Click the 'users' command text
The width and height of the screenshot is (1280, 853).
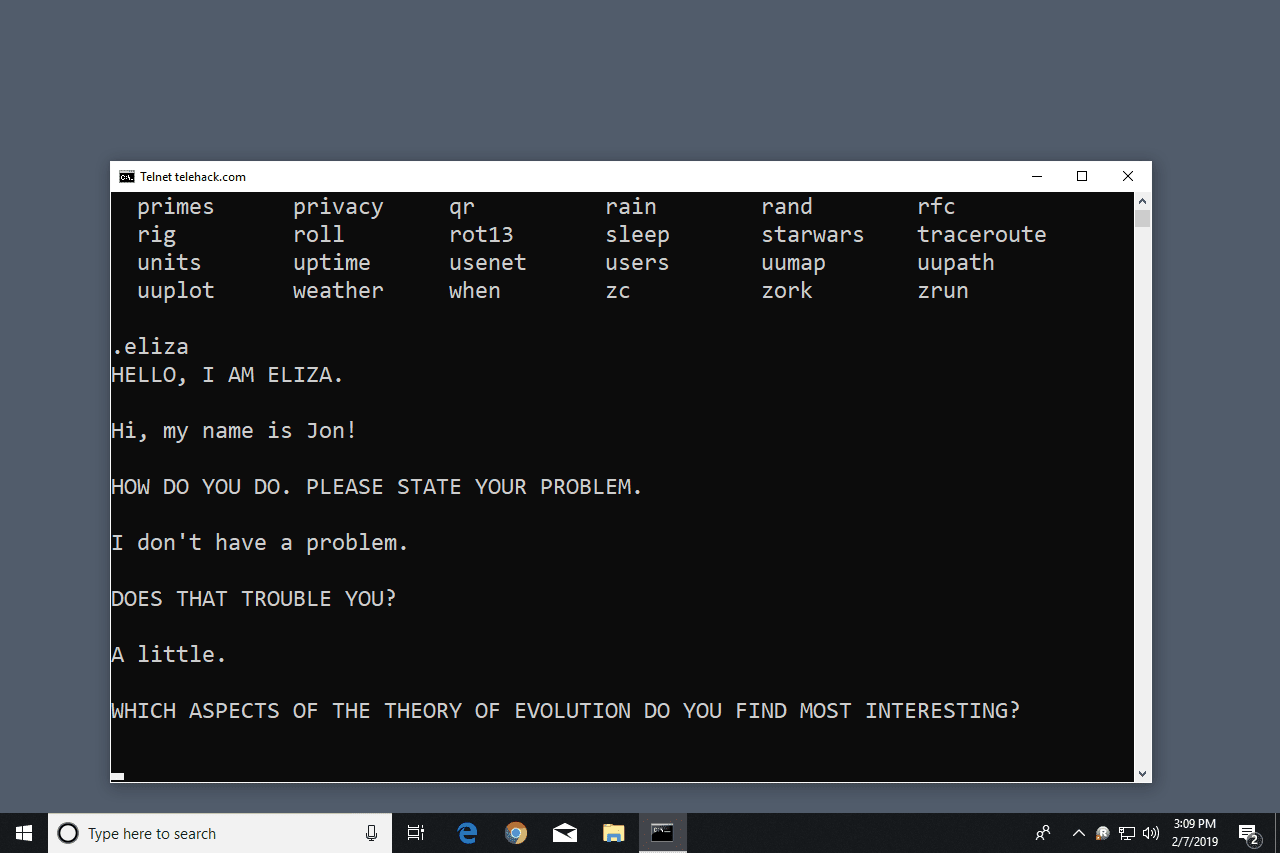click(637, 263)
